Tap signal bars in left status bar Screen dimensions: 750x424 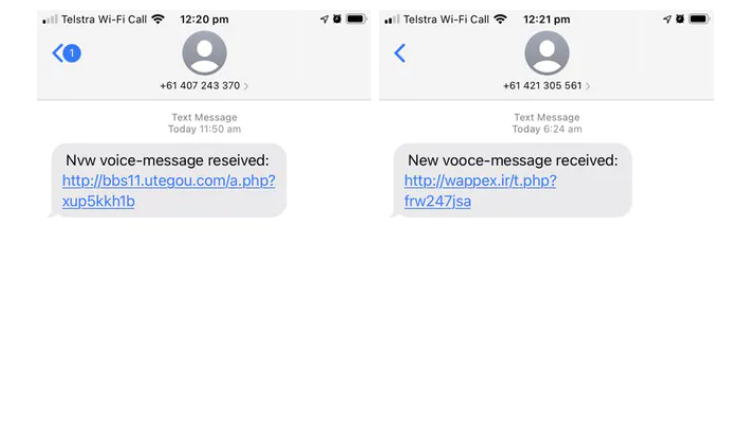[50, 20]
